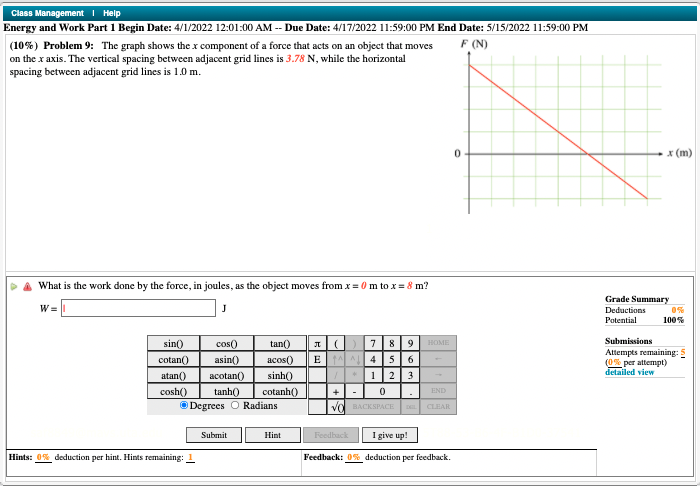
Task: Insert pi symbol from keypad
Action: [317, 343]
